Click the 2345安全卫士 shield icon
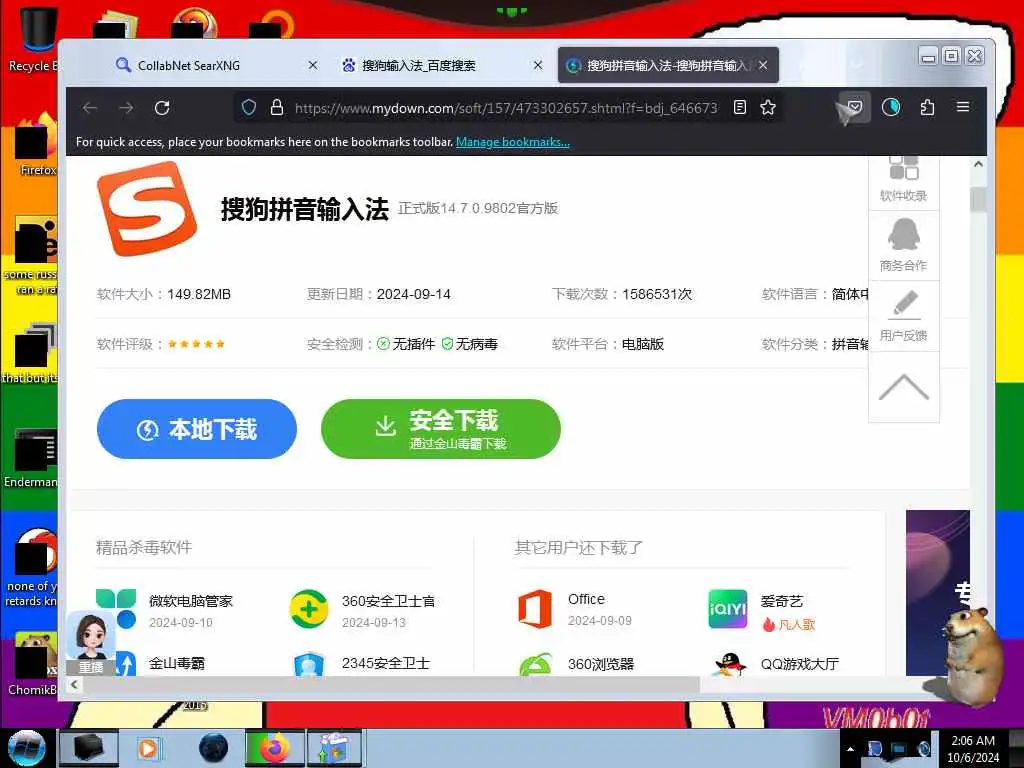This screenshot has height=768, width=1024. coord(309,664)
